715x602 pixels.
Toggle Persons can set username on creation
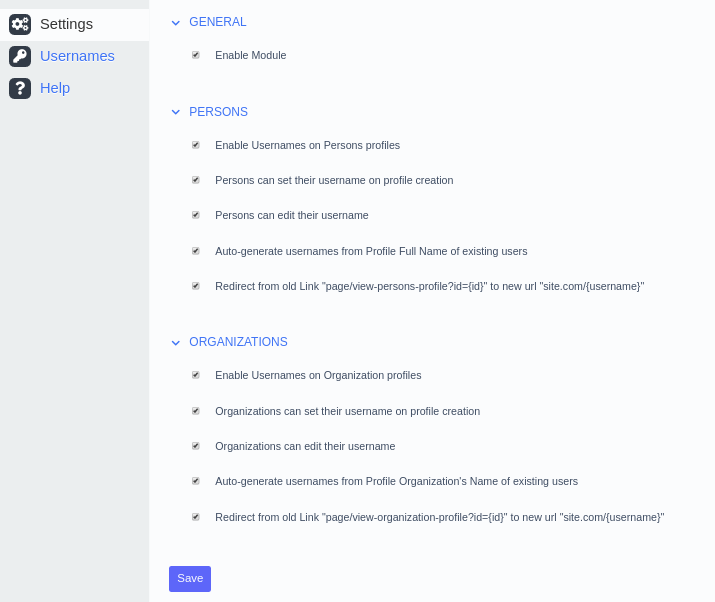tap(196, 180)
